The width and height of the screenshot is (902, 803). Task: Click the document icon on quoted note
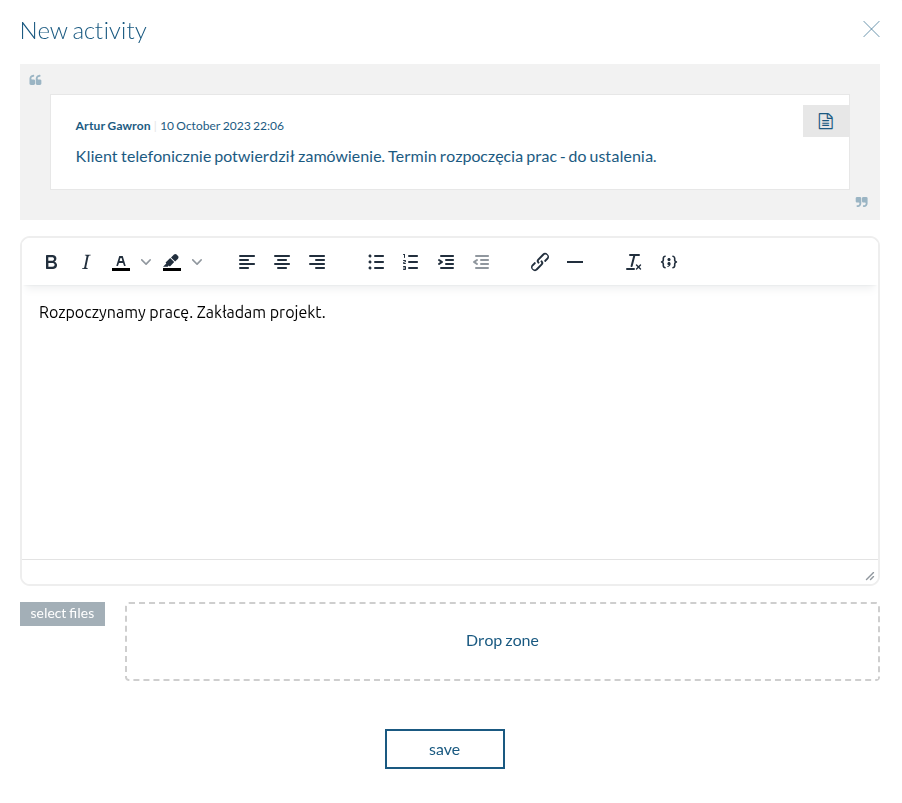click(x=825, y=121)
